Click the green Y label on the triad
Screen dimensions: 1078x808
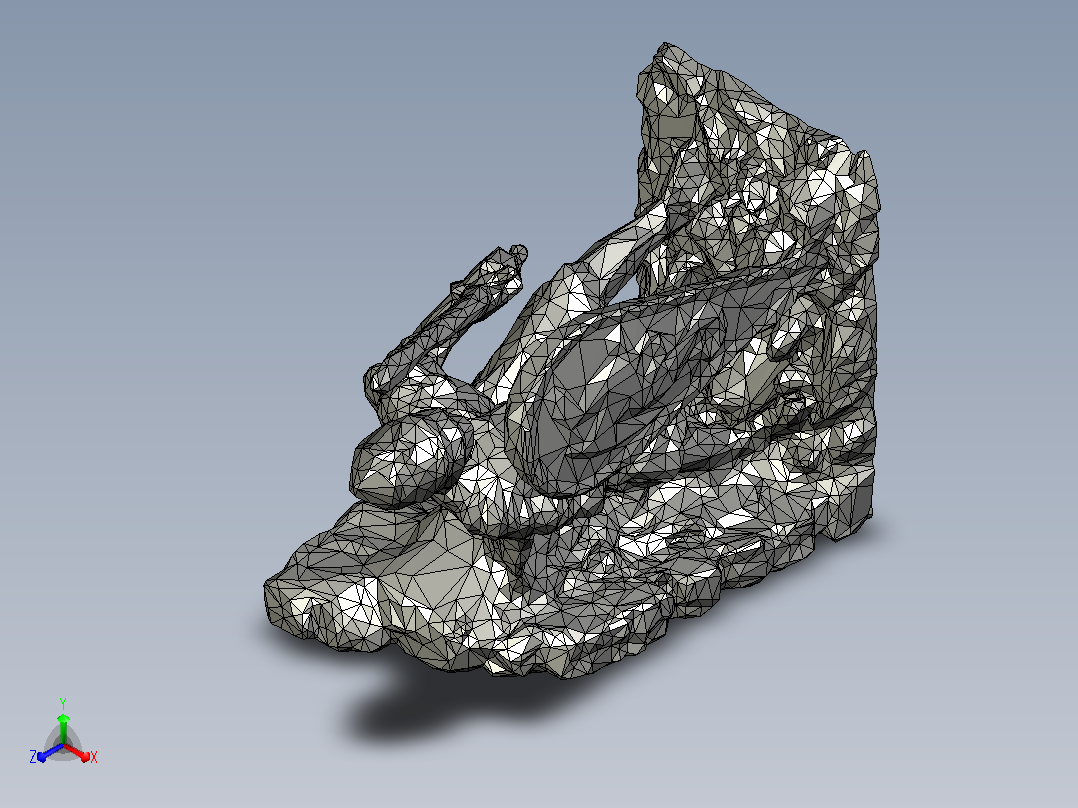63,703
